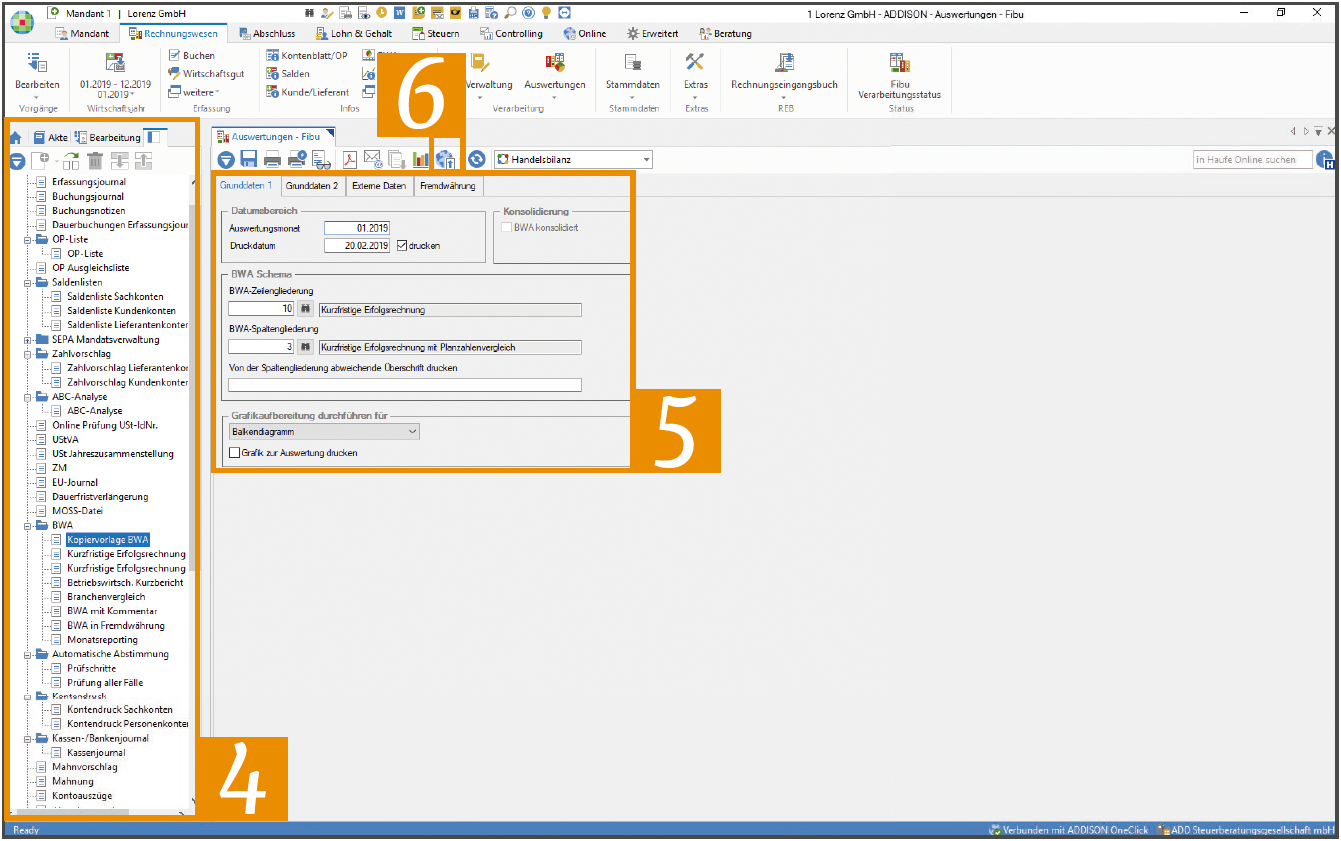Click the abweichende Überschrift text field

405,384
